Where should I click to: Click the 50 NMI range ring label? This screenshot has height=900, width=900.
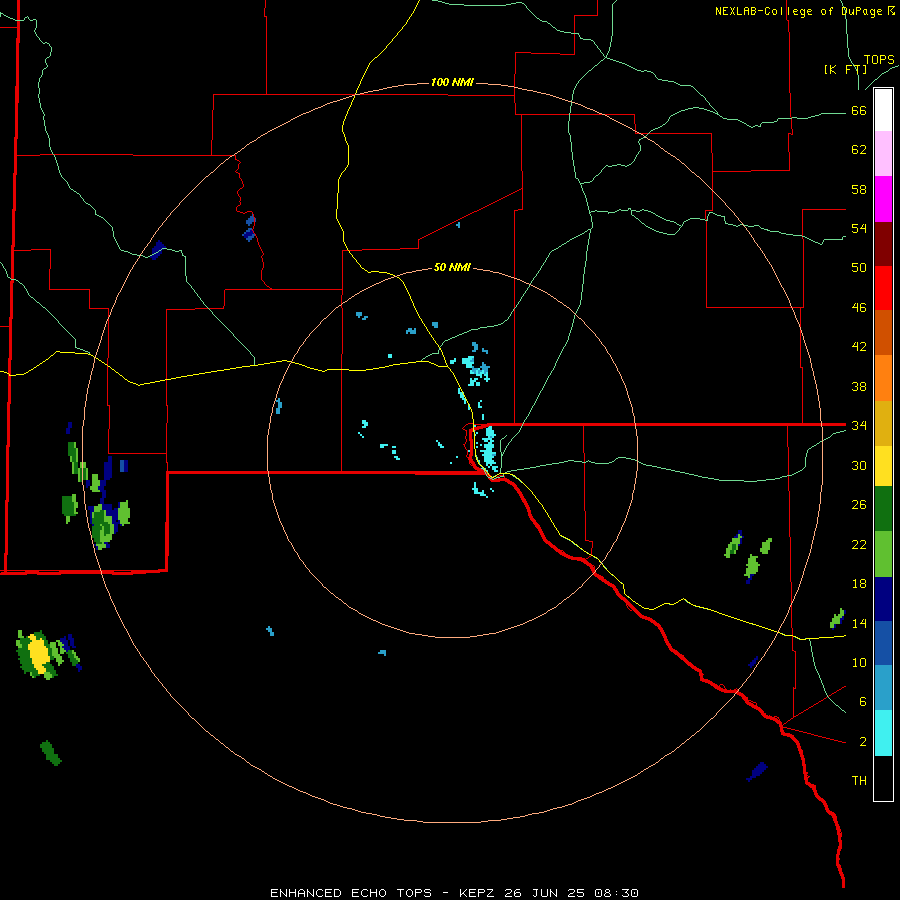[x=452, y=267]
